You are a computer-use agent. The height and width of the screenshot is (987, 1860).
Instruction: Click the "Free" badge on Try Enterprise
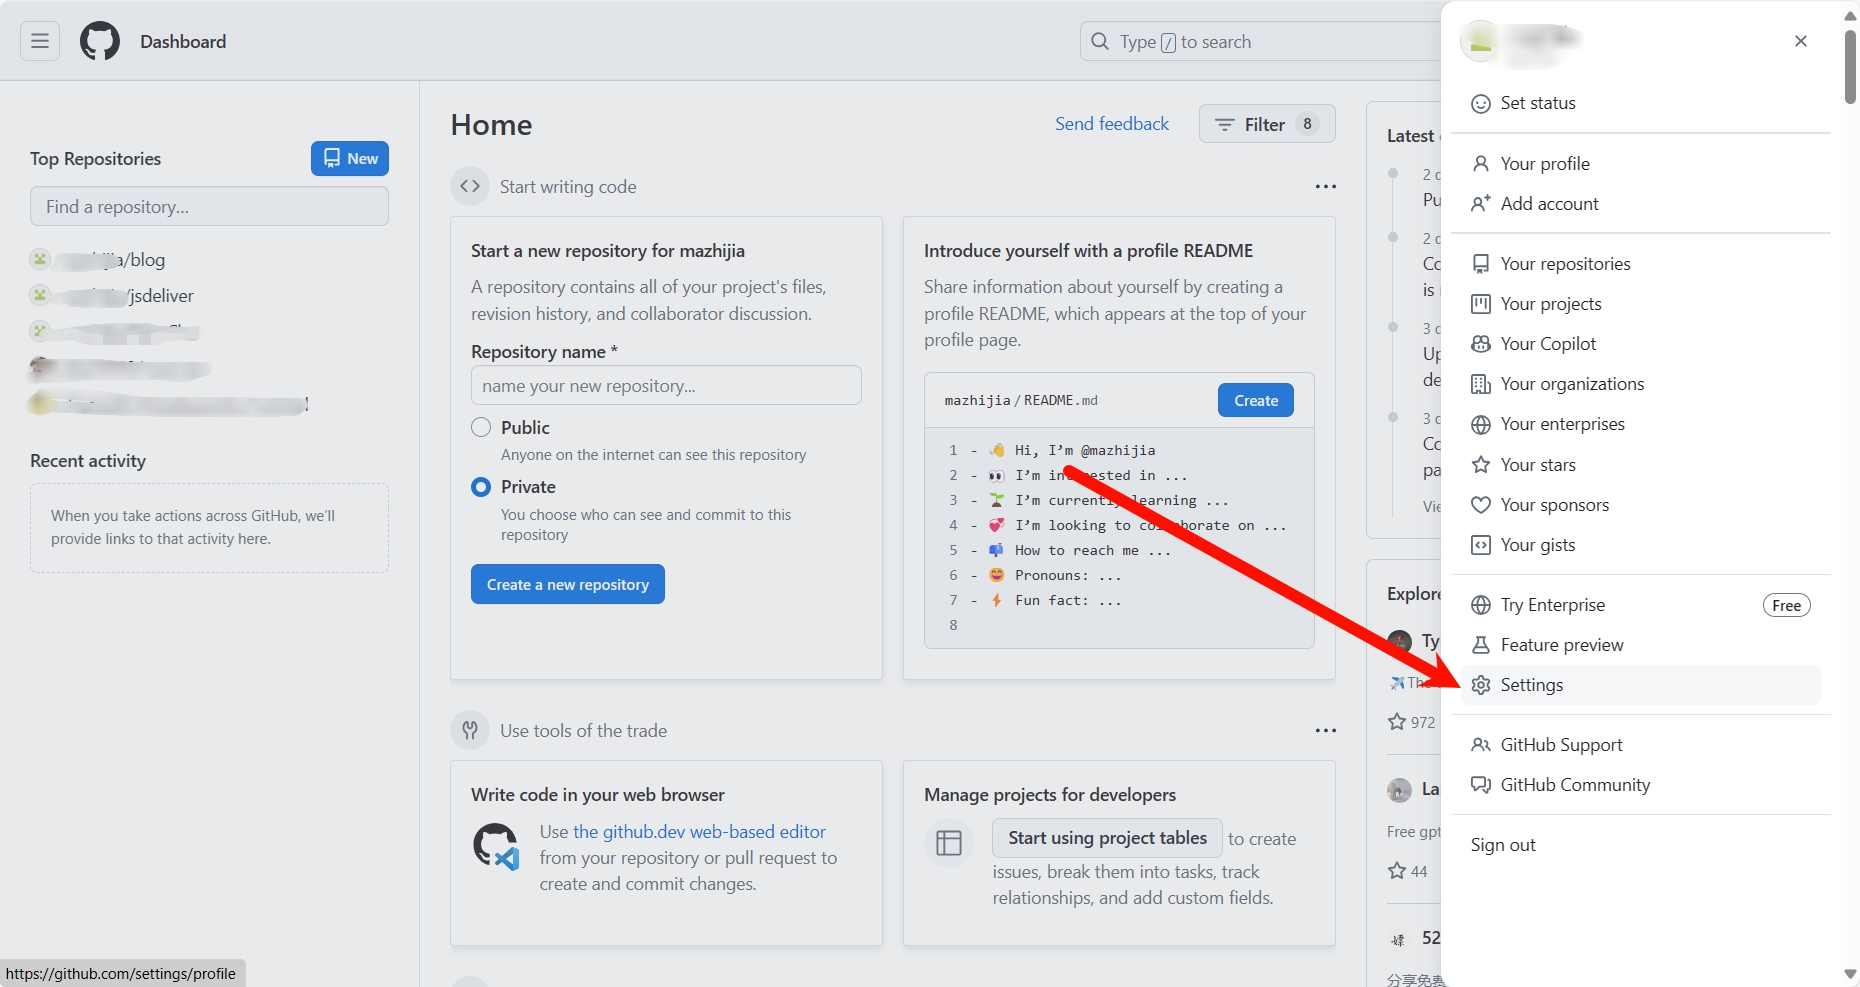point(1786,605)
